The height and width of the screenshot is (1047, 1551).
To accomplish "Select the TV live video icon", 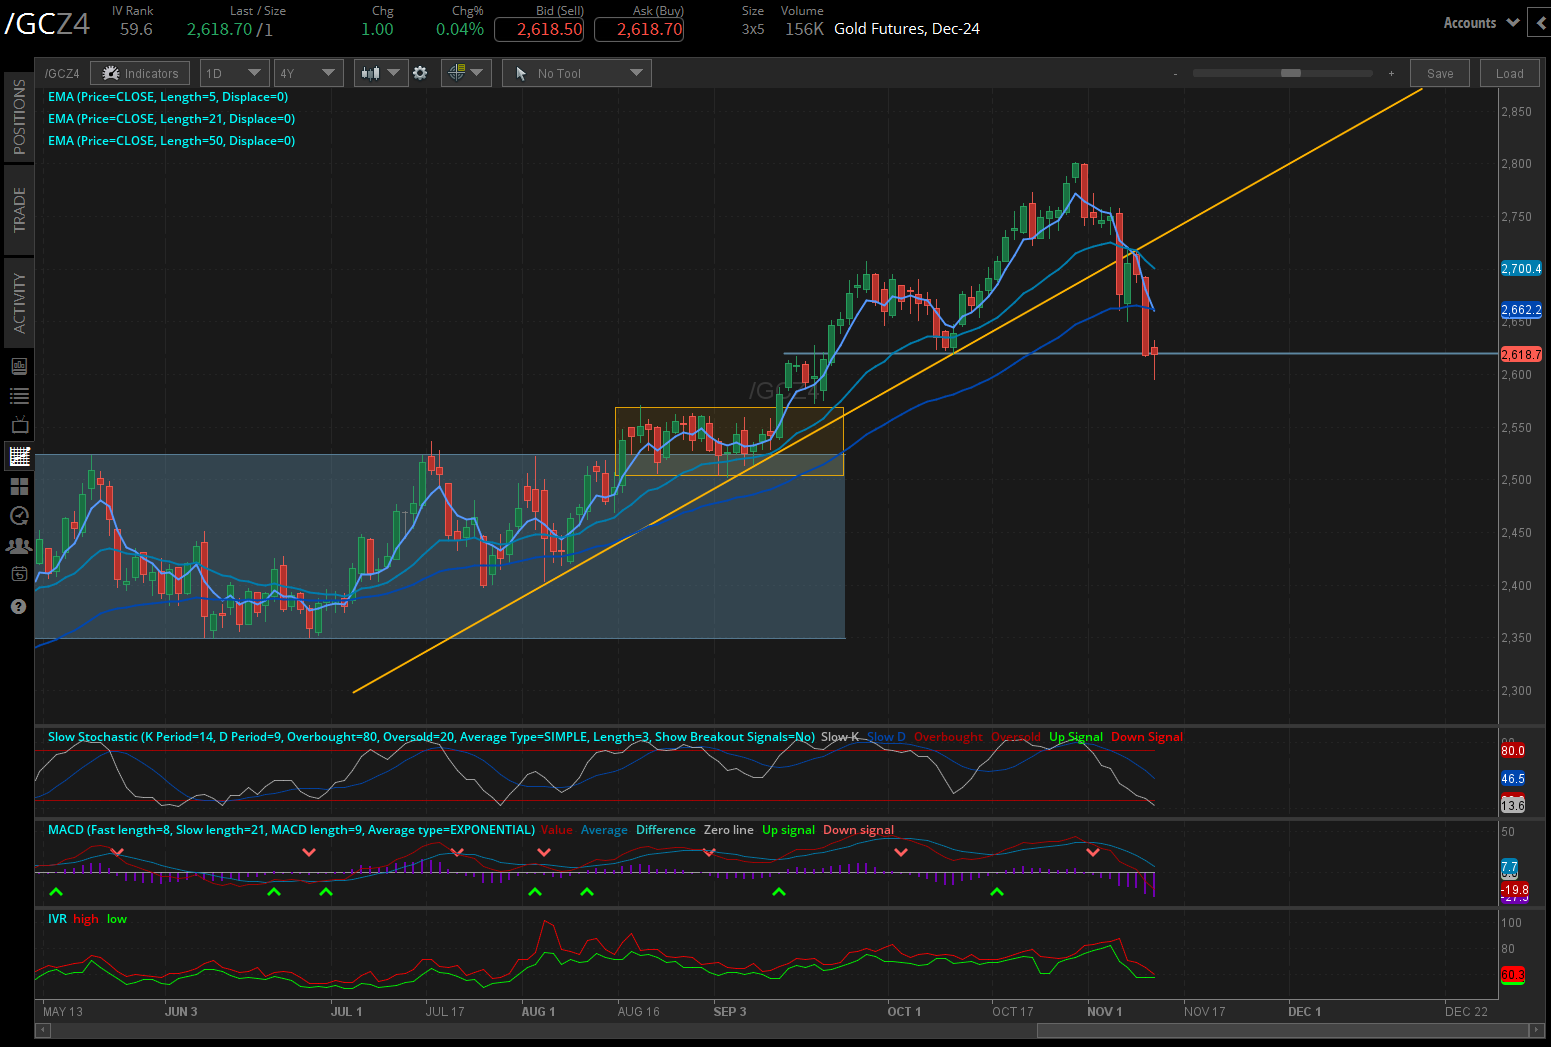I will tap(19, 426).
